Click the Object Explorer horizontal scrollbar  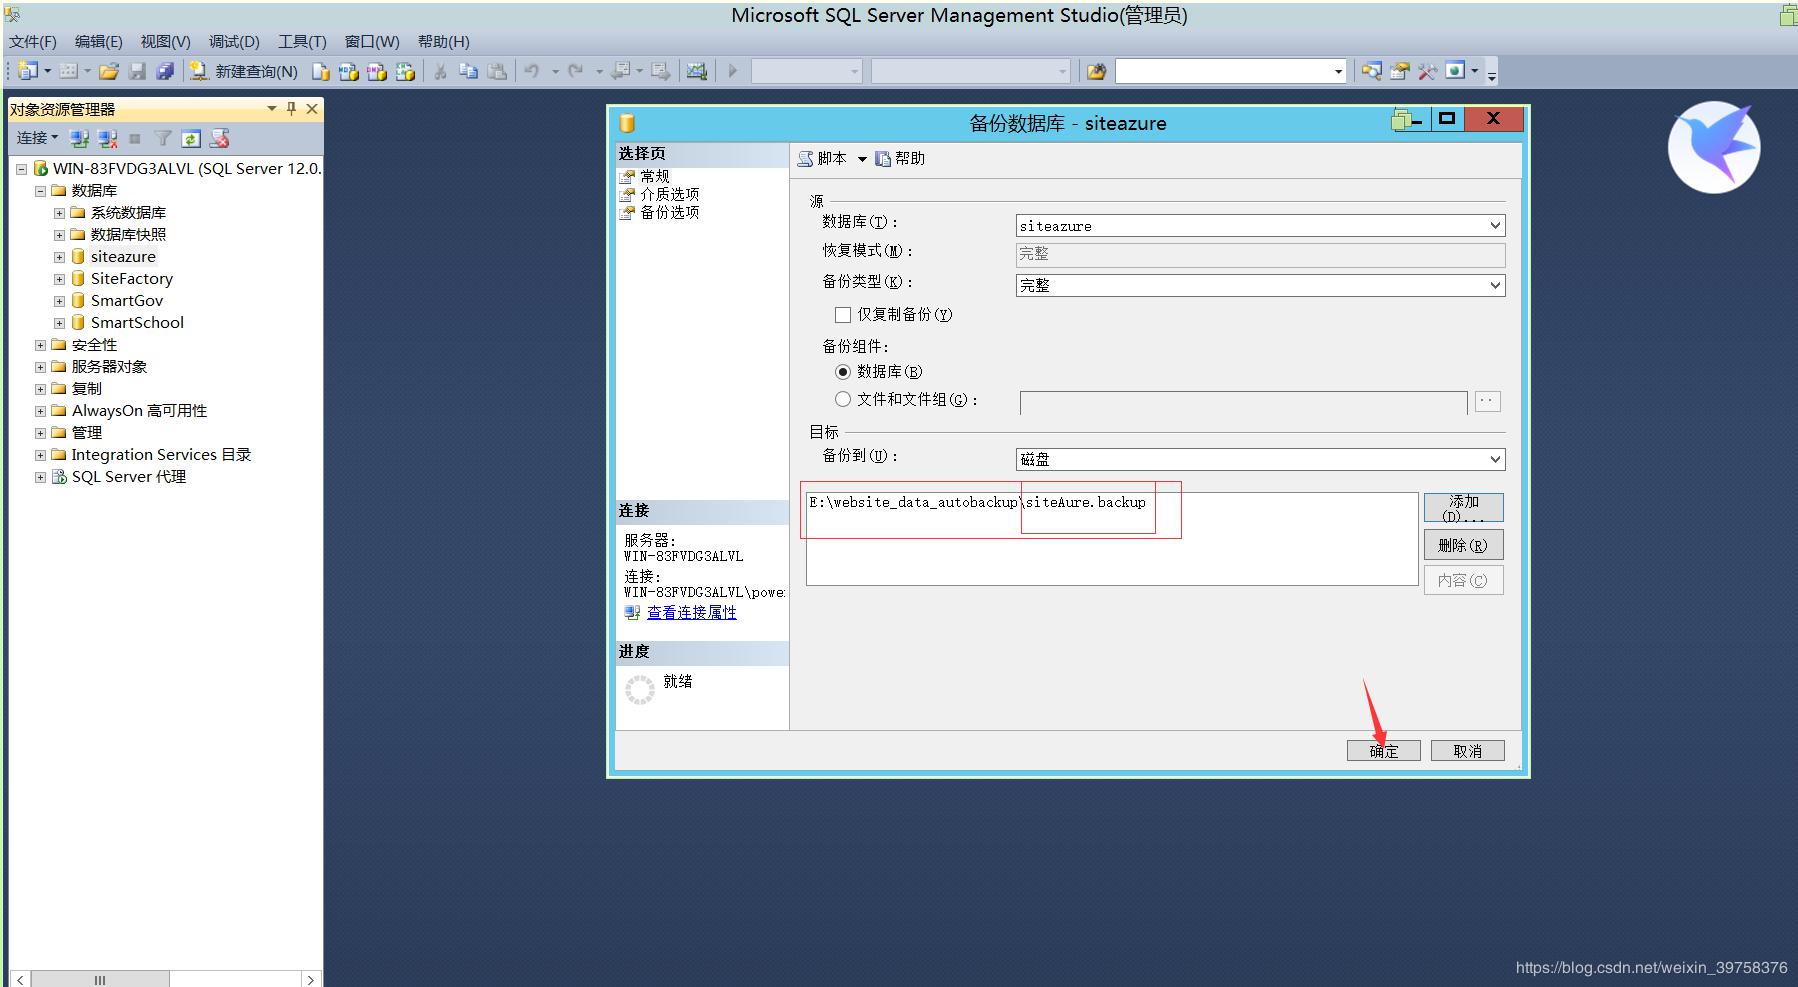click(x=100, y=979)
